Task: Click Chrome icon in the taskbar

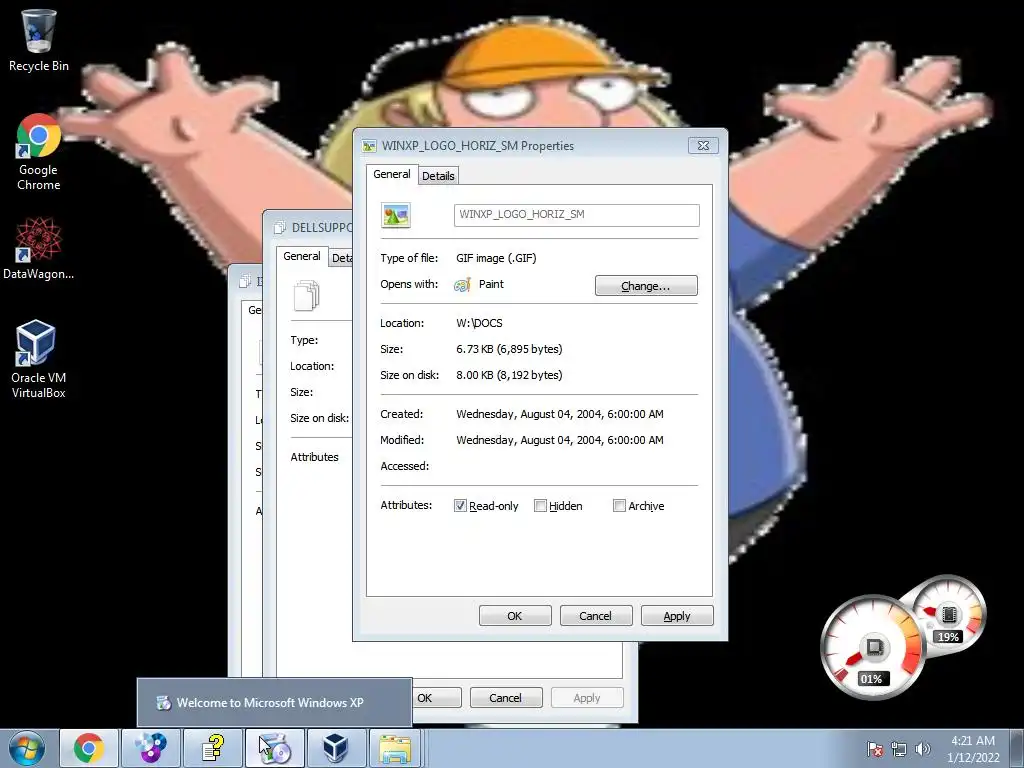Action: click(x=89, y=748)
